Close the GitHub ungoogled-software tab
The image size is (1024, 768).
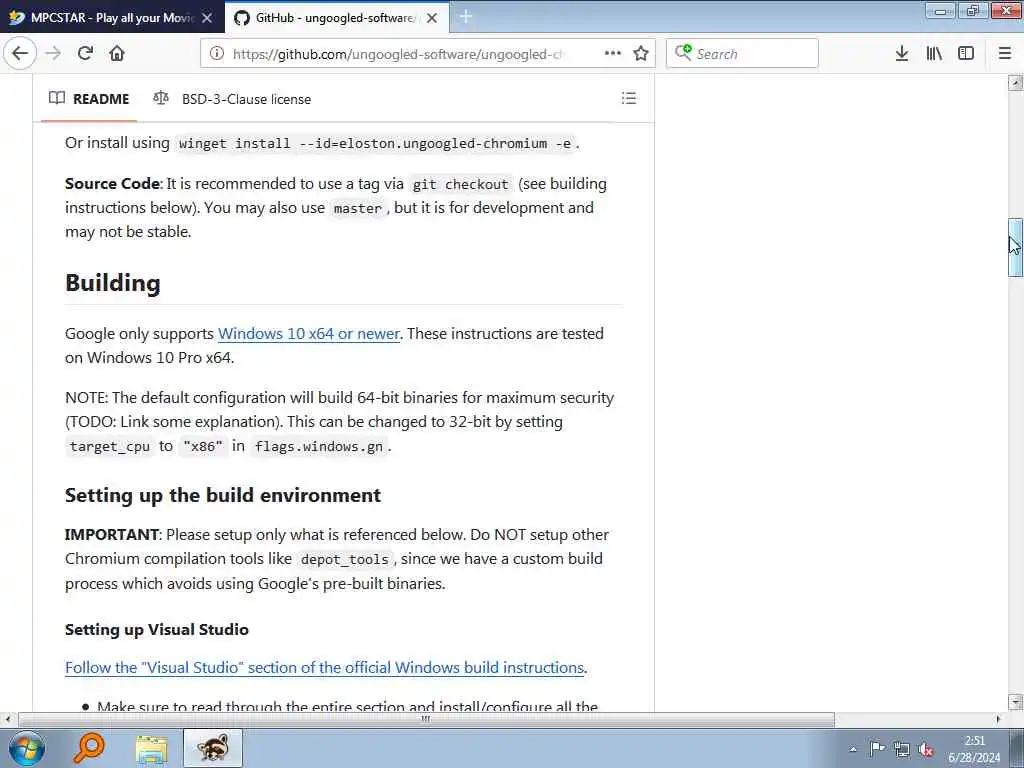pyautogui.click(x=432, y=18)
